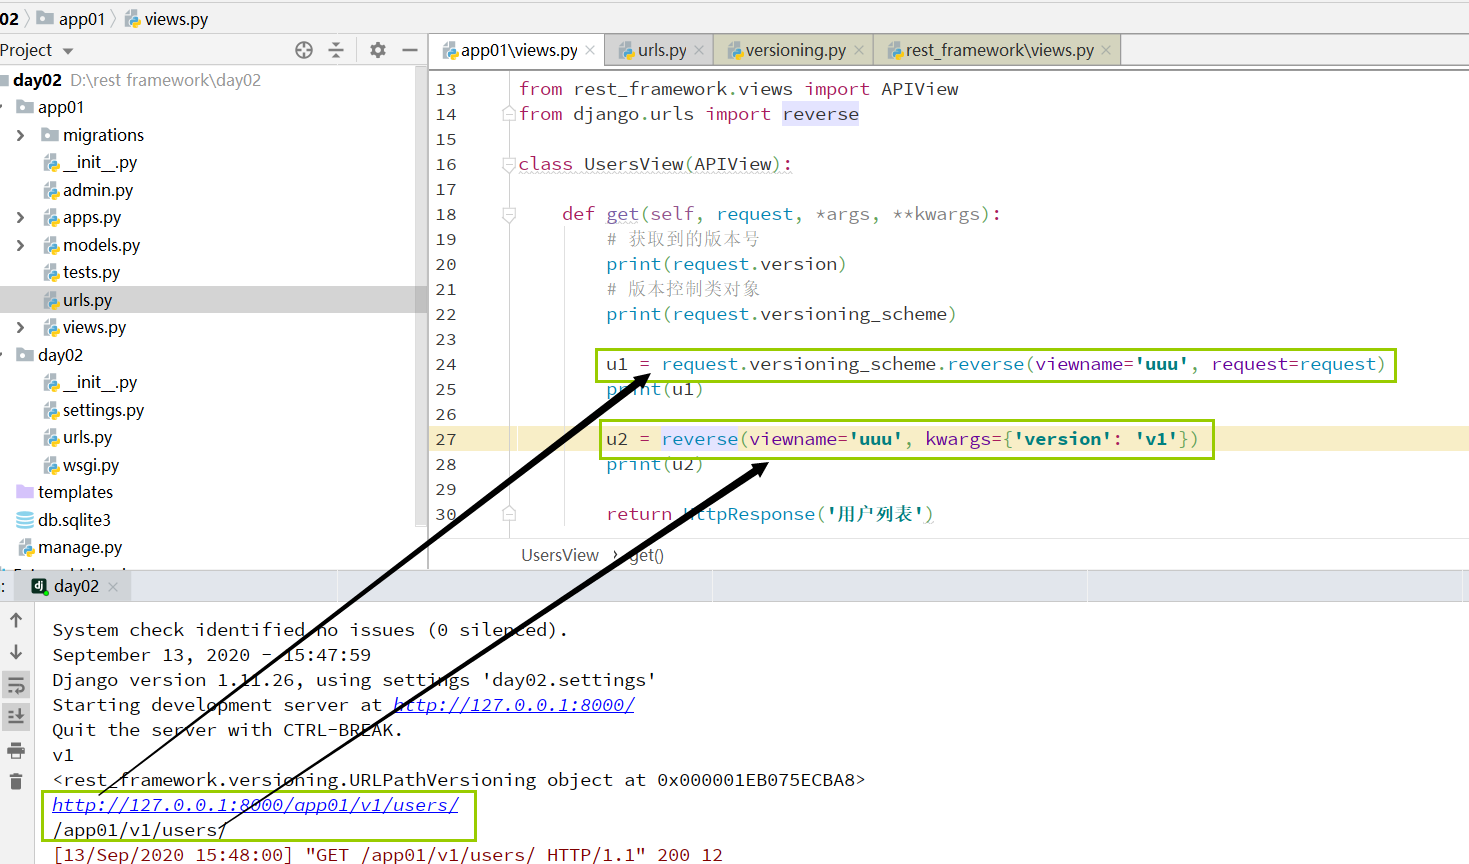Close the rest_framework\views.py editor tab
1469x864 pixels.
click(x=1106, y=50)
